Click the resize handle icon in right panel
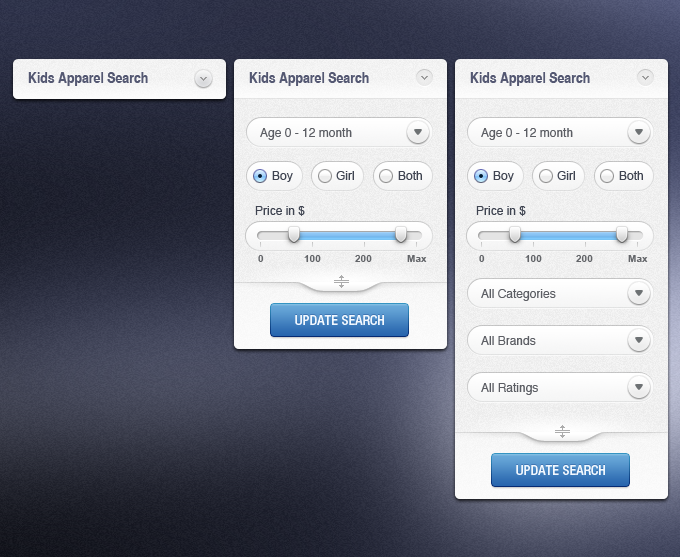 [x=562, y=431]
